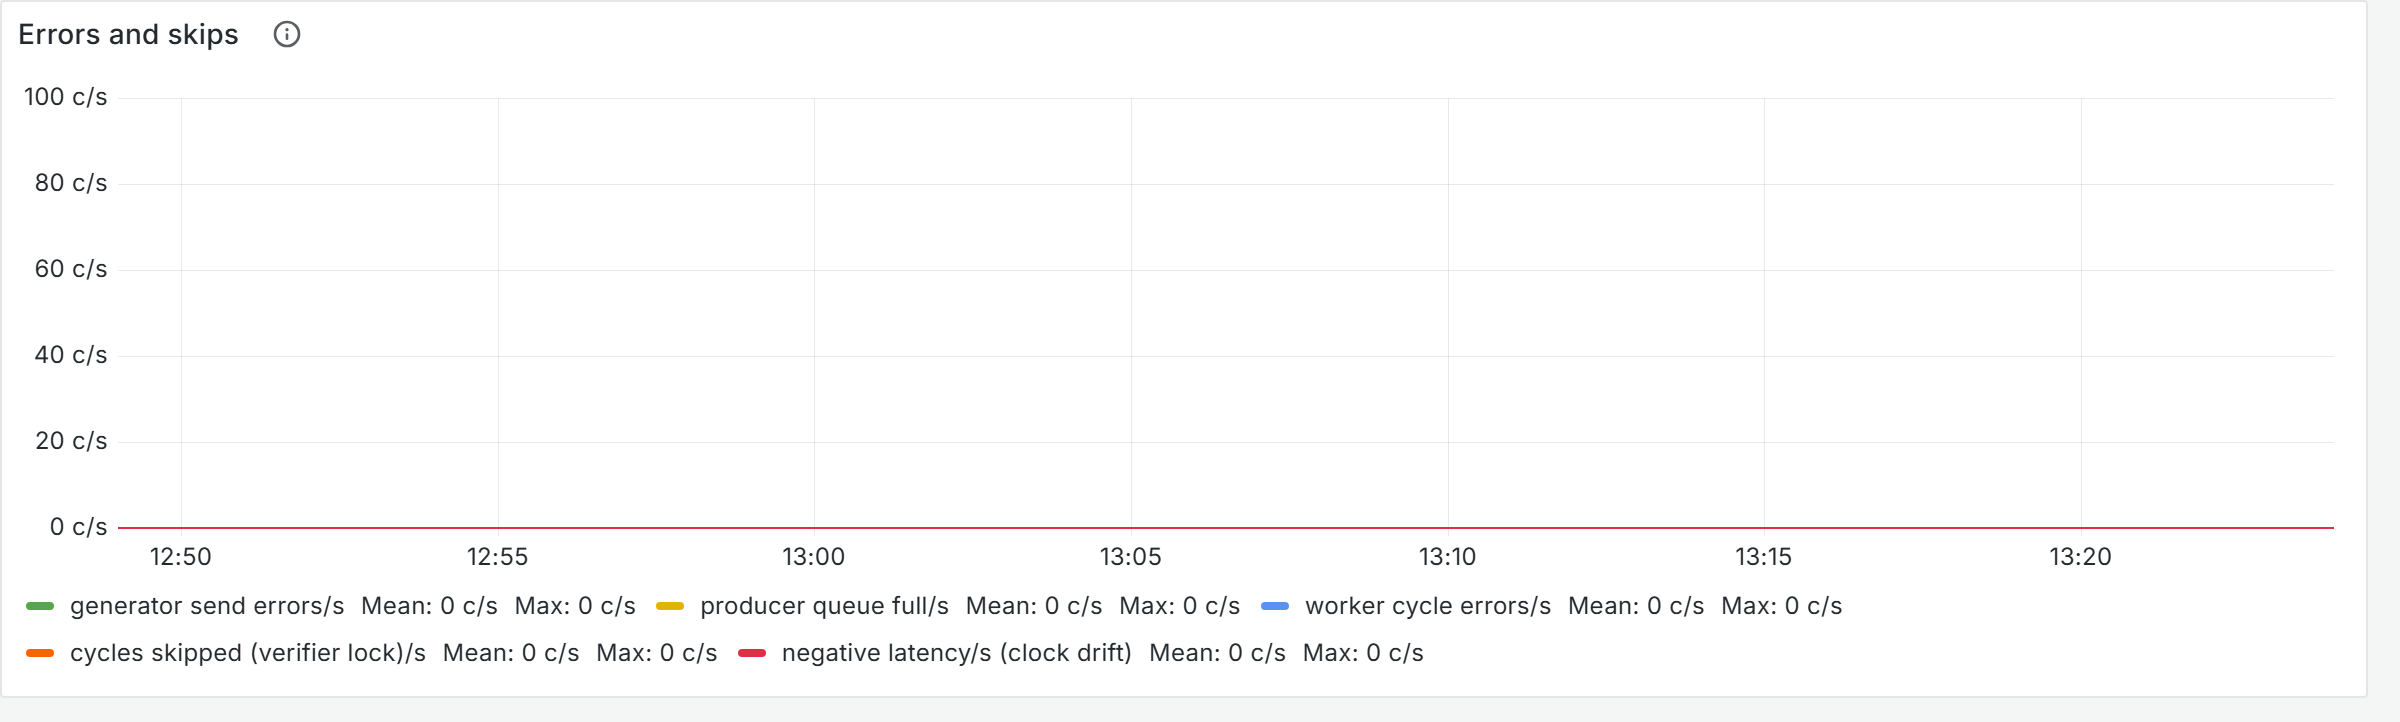This screenshot has width=2400, height=722.
Task: Click blue swatch of worker cycle errors
Action: click(x=1275, y=606)
